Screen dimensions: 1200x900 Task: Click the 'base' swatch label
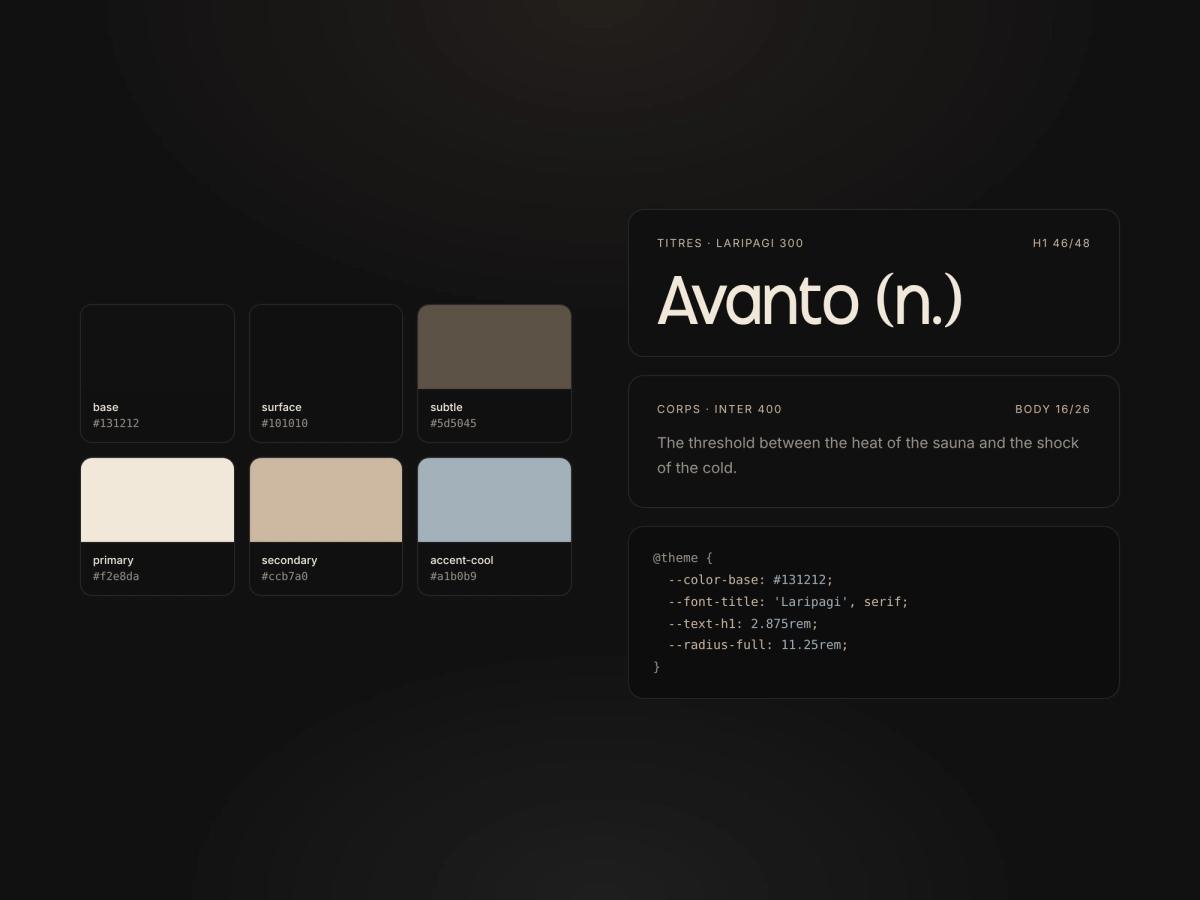point(105,407)
